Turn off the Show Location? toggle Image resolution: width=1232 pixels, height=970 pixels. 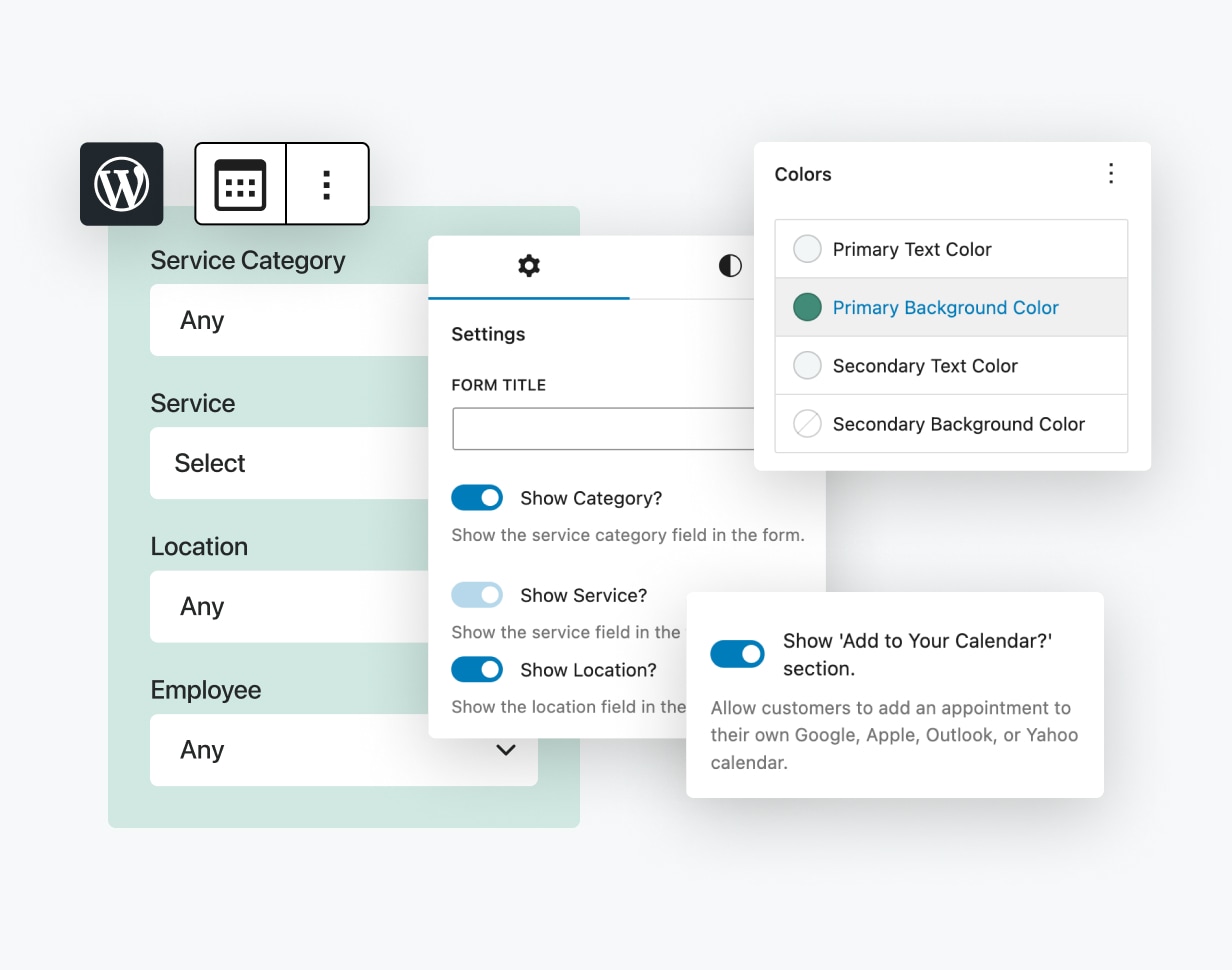(x=477, y=669)
